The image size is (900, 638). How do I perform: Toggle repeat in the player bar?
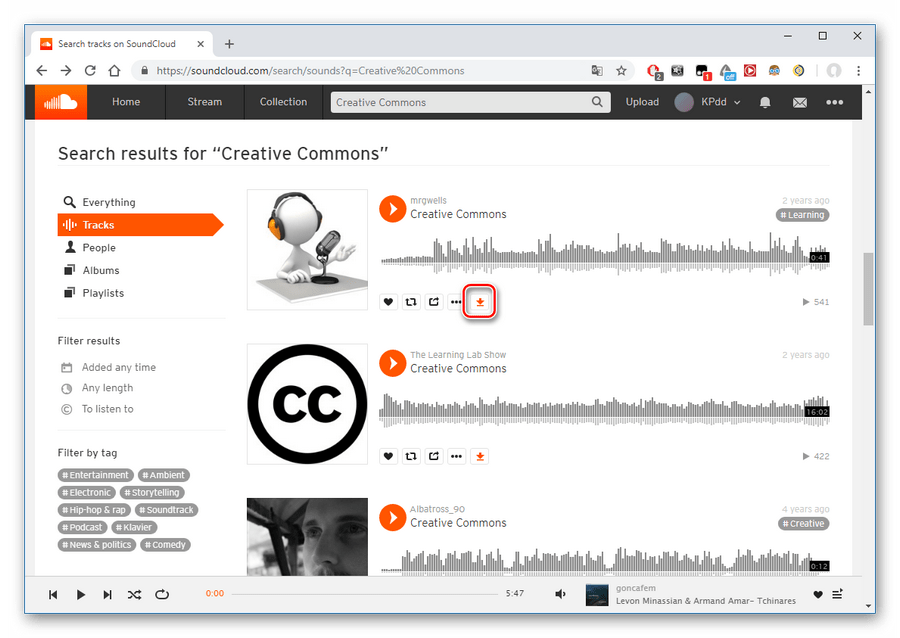pos(162,594)
